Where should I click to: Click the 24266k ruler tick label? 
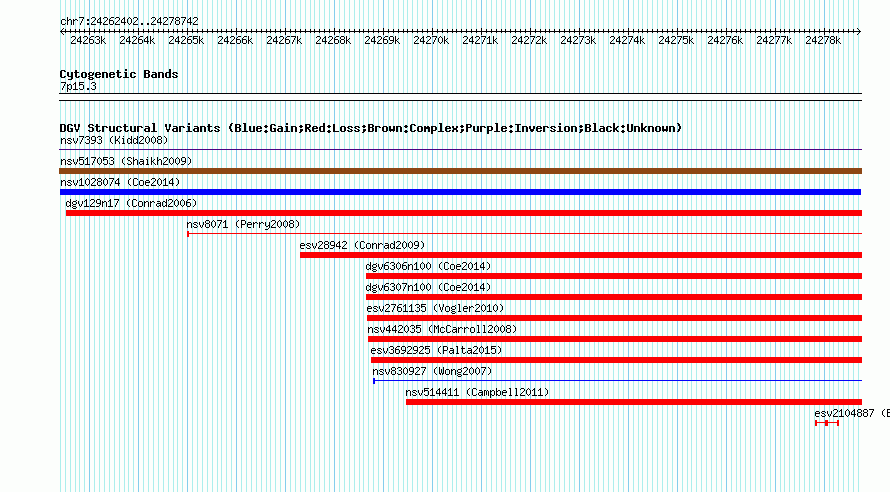235,40
